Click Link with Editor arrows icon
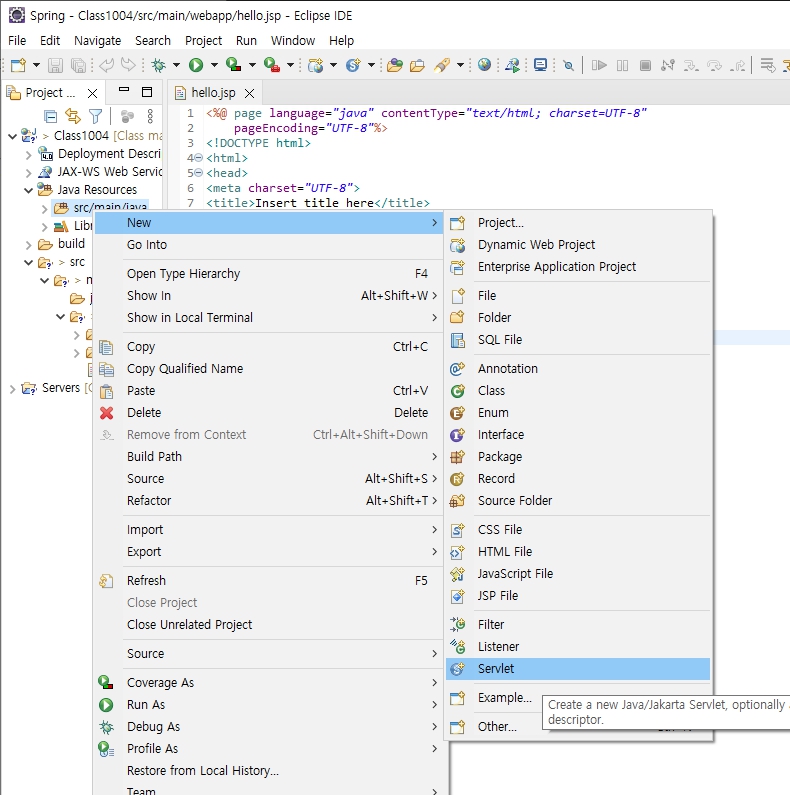Image resolution: width=790 pixels, height=795 pixels. tap(73, 117)
